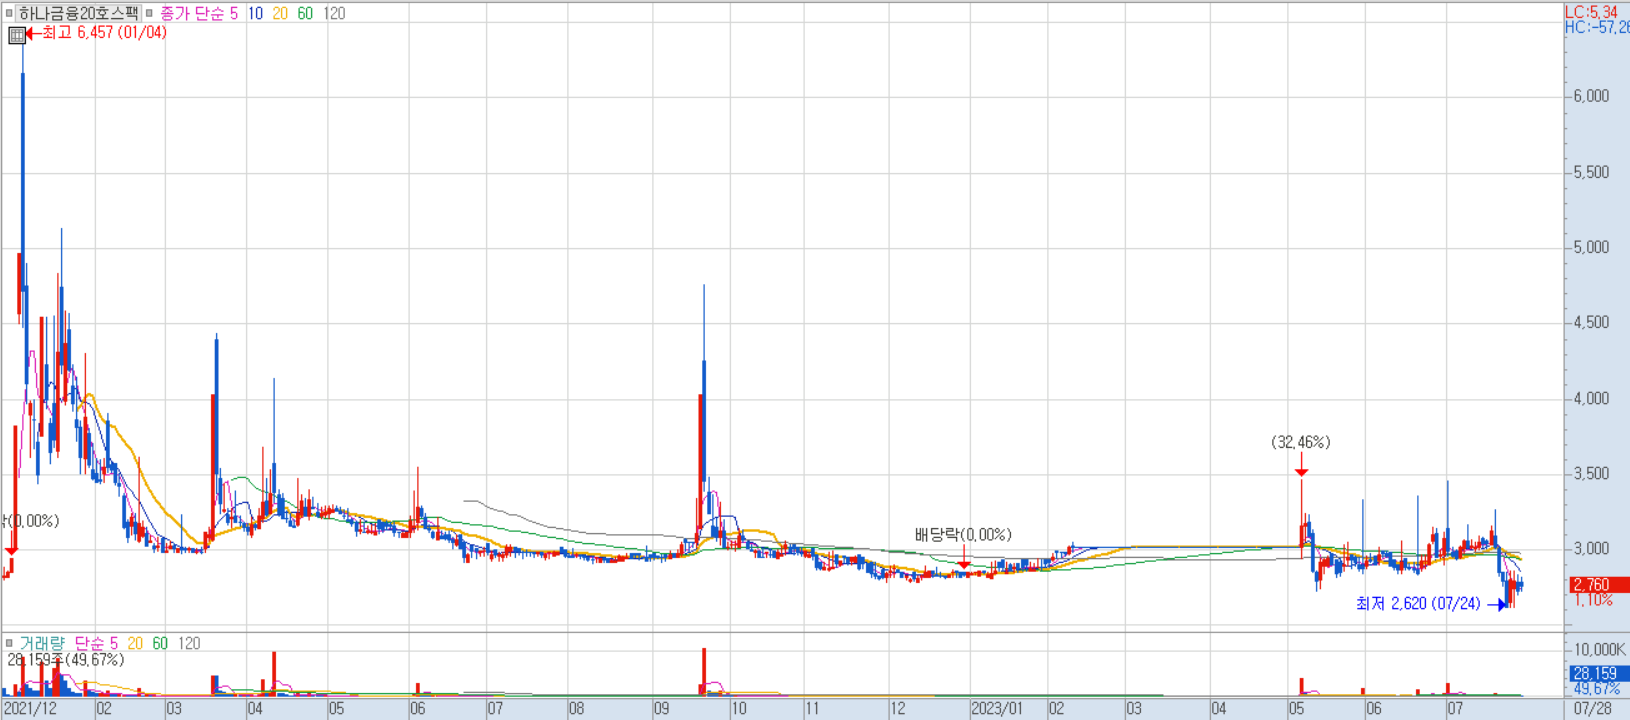The width and height of the screenshot is (1630, 720).
Task: Click the 28,159주(49,67%) volume readout
Action: coord(66,660)
